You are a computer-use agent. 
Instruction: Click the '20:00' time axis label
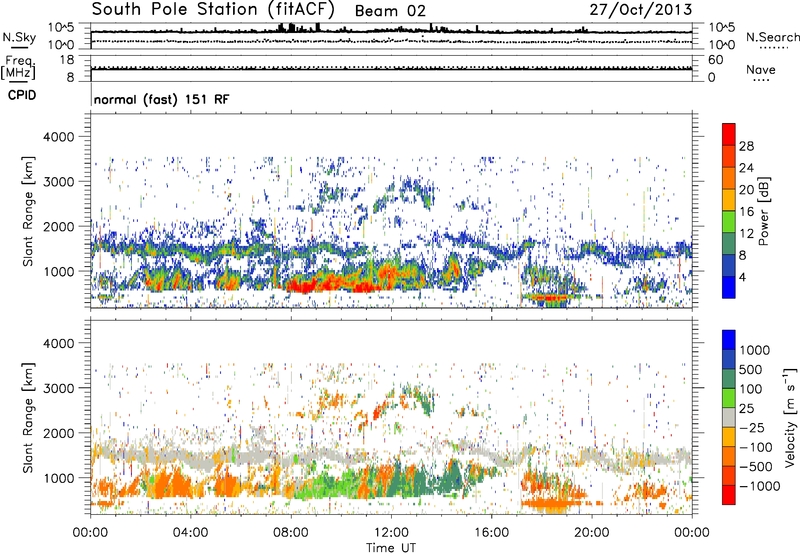click(x=592, y=533)
